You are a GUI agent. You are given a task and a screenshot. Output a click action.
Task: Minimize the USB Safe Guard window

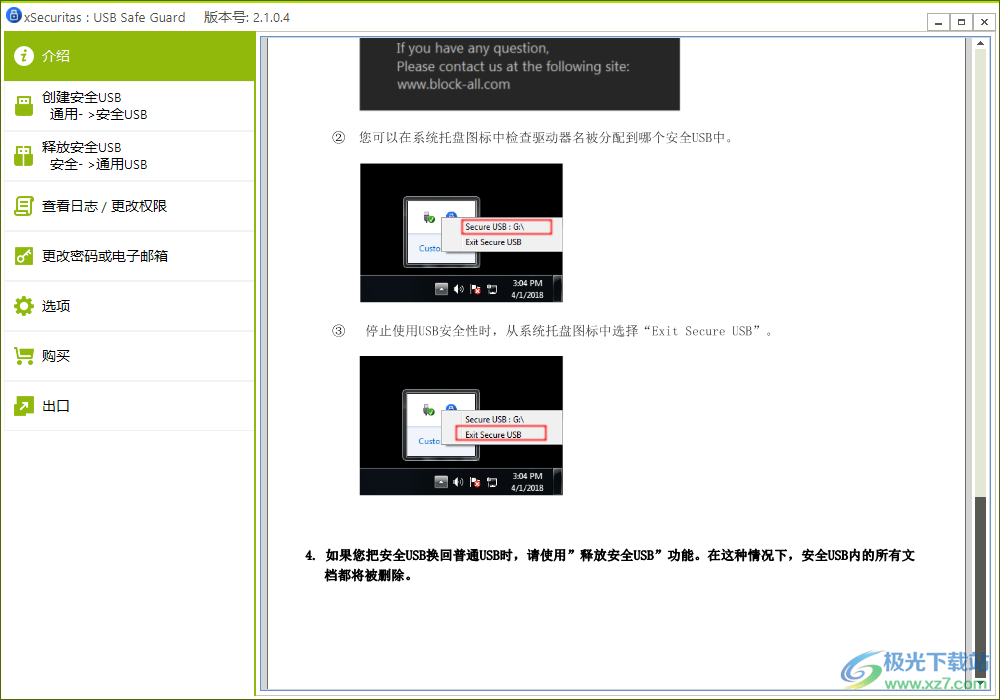937,21
